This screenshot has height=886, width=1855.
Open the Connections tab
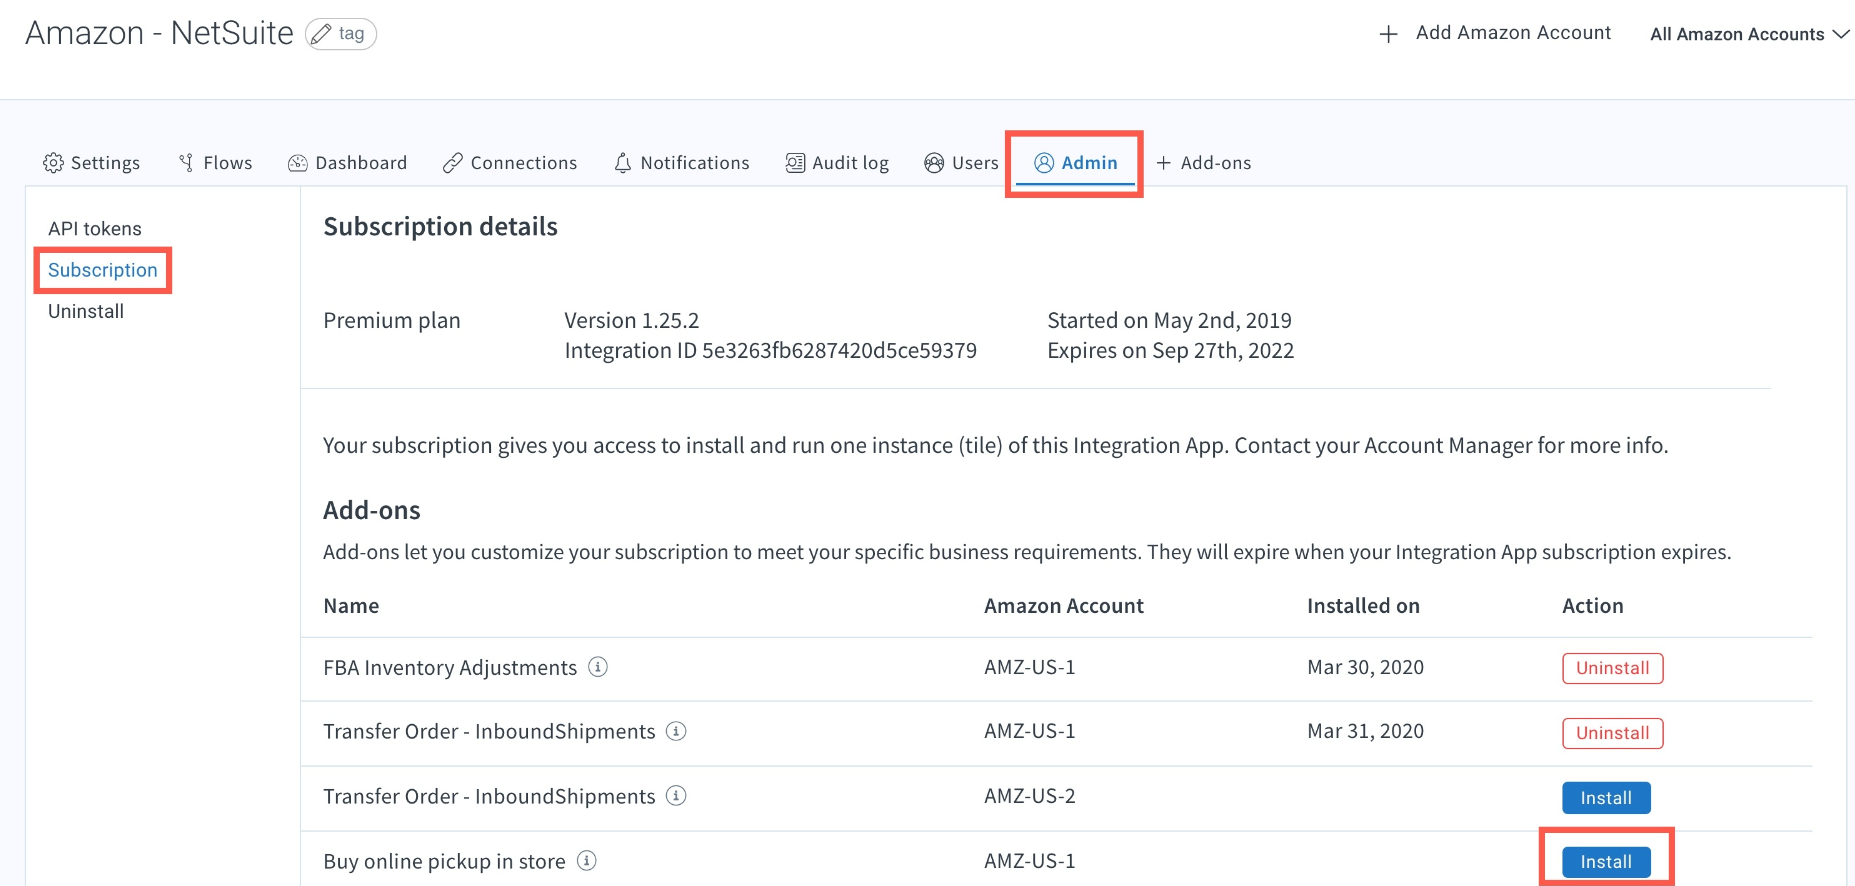[x=510, y=163]
